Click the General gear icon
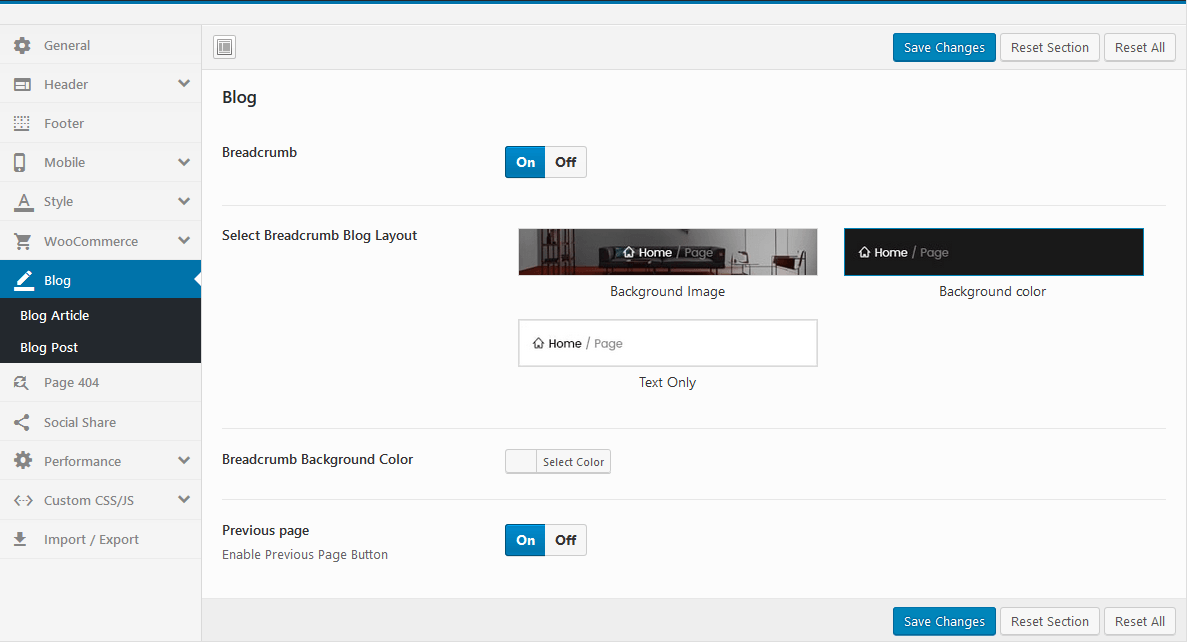The height and width of the screenshot is (642, 1187). click(x=23, y=45)
